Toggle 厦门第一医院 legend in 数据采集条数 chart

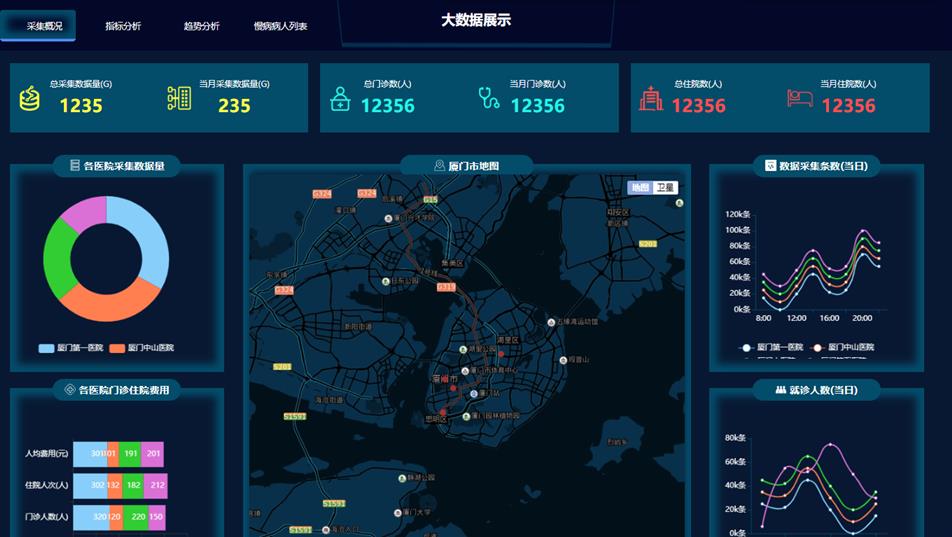pos(770,347)
